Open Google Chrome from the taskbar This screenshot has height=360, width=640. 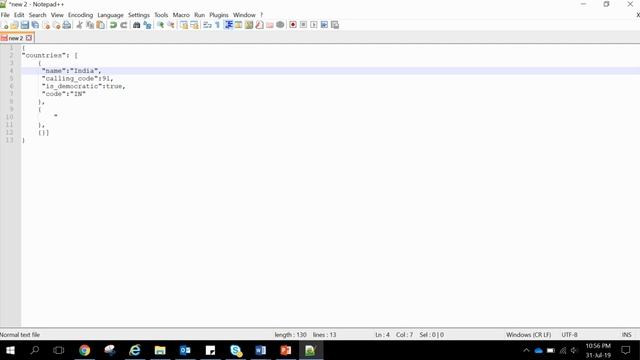(x=84, y=350)
